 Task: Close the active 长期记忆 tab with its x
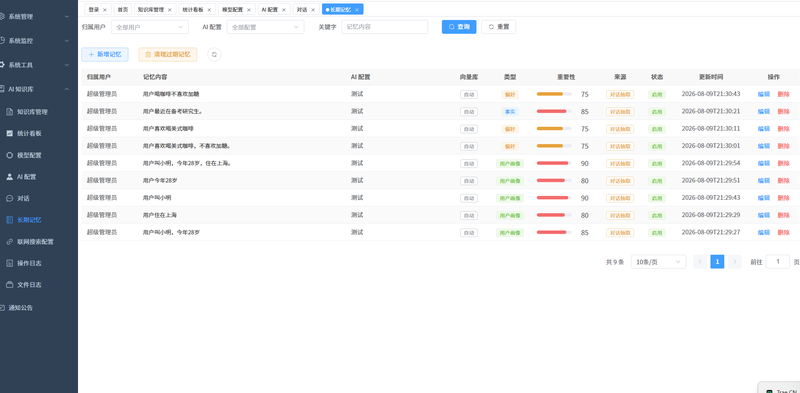[x=357, y=10]
